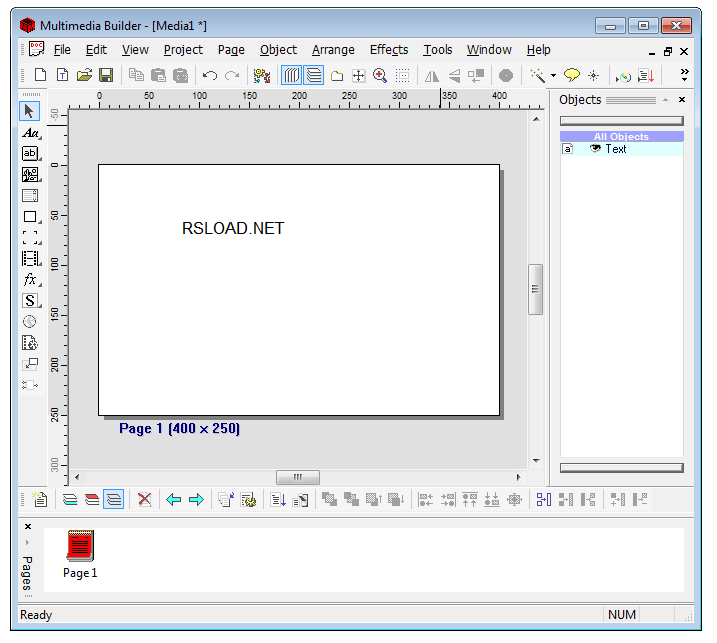Toggle the teal master page layer button
Viewport: 717px width, 643px height.
70,499
